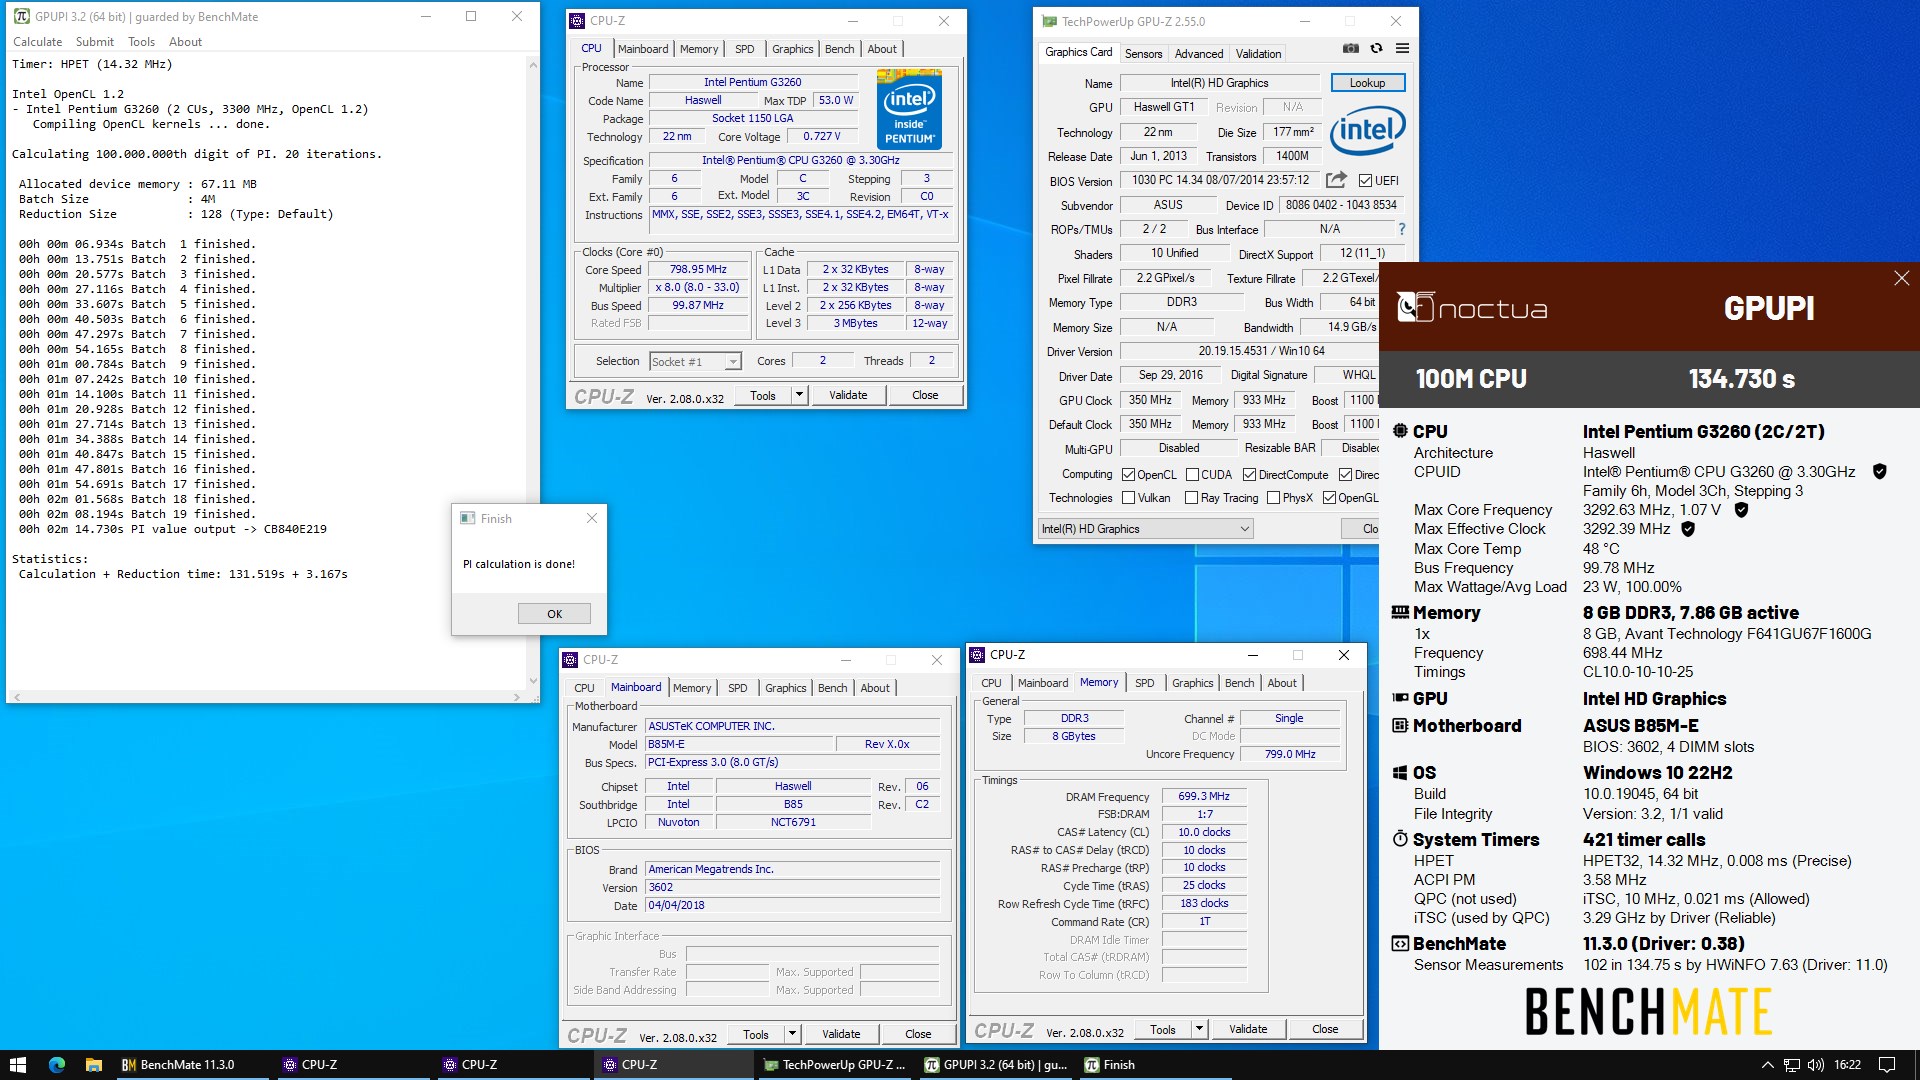
Task: Expand Tools arrow in the Mainboard CPU-Z window
Action: pos(792,1034)
